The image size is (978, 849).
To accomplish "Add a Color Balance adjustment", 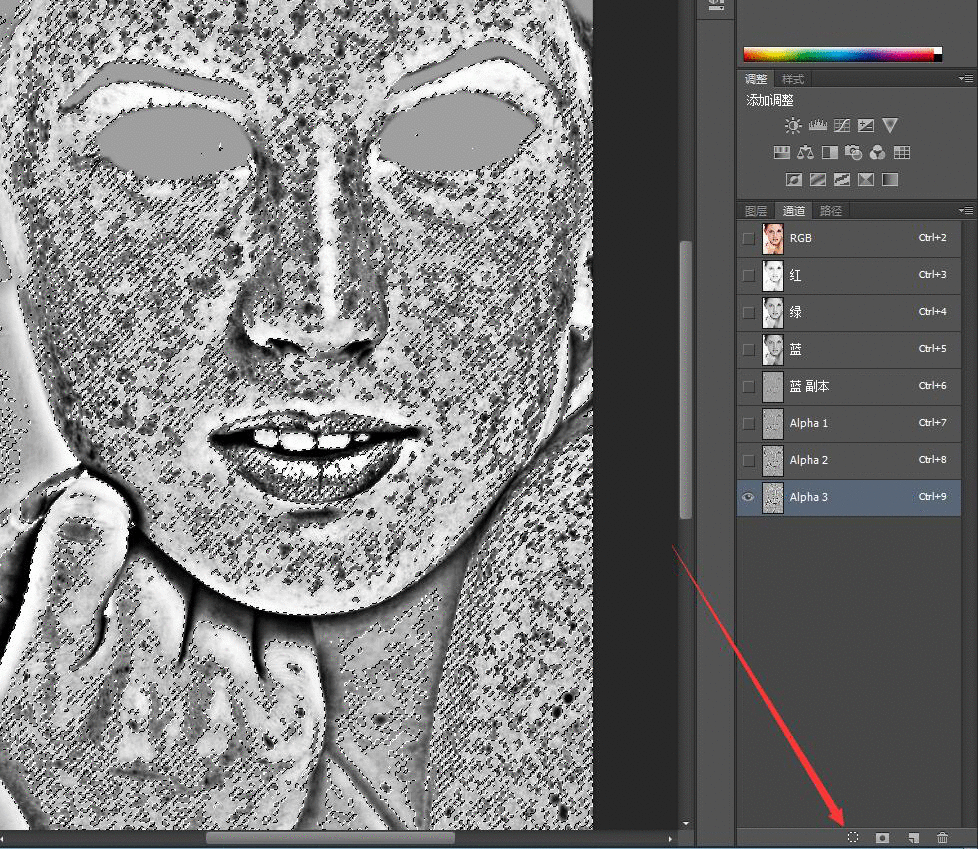I will (x=805, y=153).
